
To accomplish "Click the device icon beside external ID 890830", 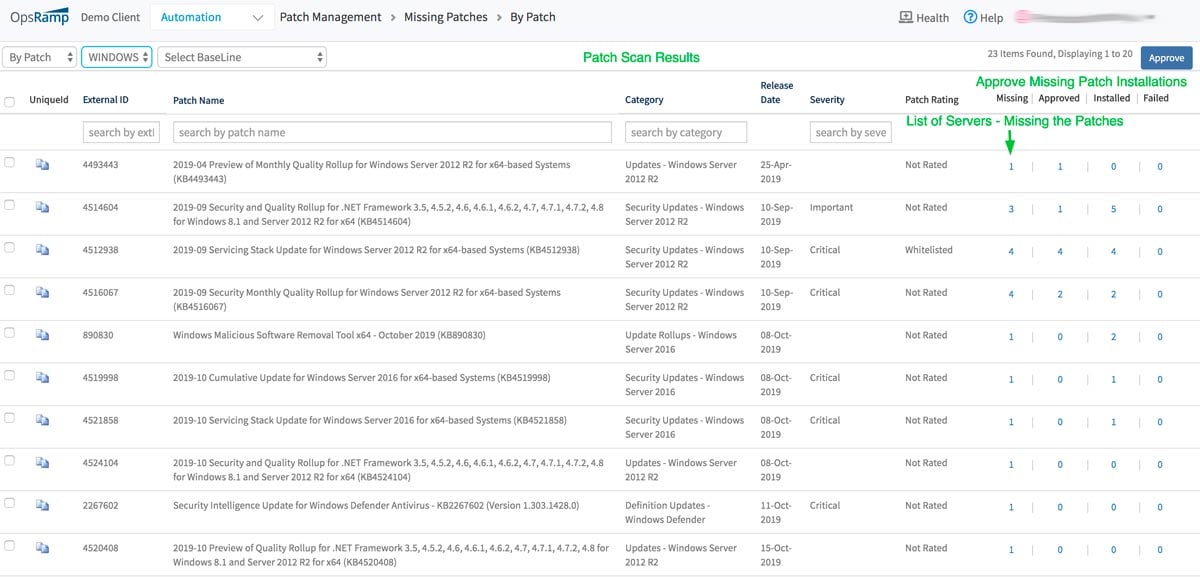I will tap(42, 335).
